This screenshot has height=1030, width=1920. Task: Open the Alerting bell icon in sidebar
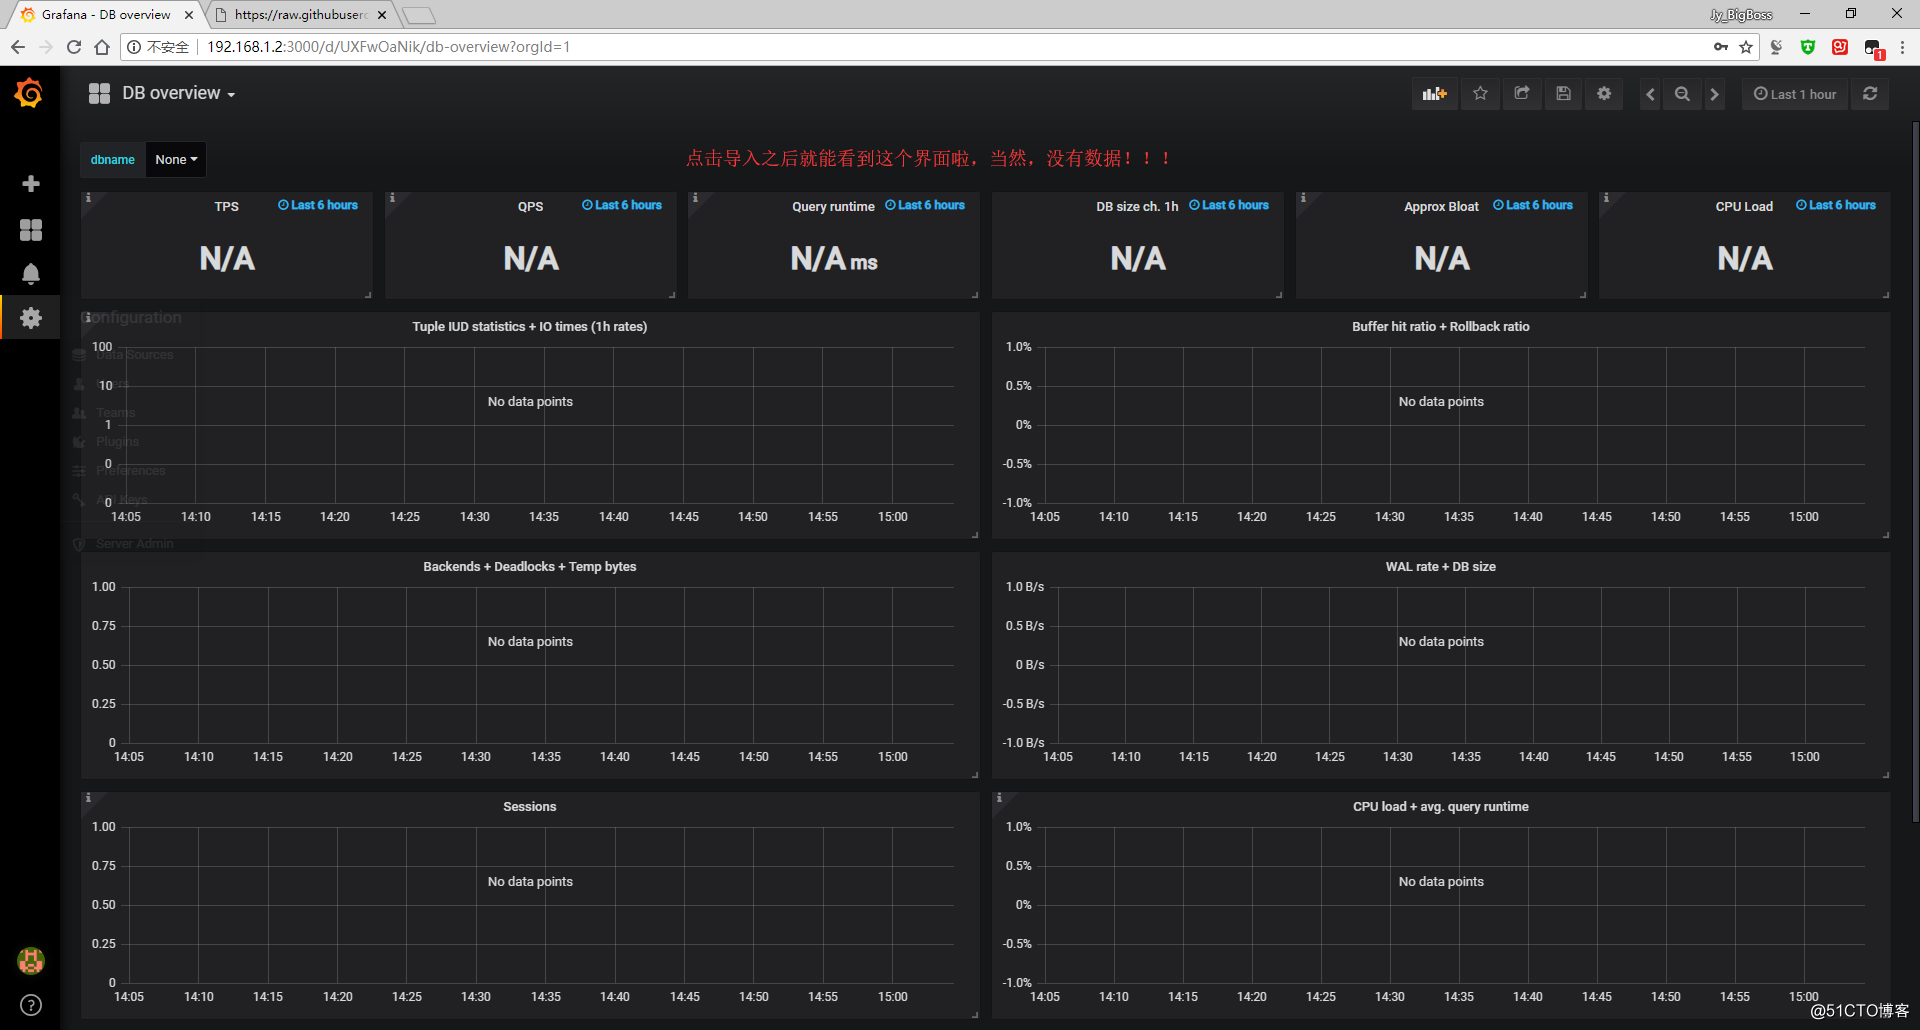(31, 274)
